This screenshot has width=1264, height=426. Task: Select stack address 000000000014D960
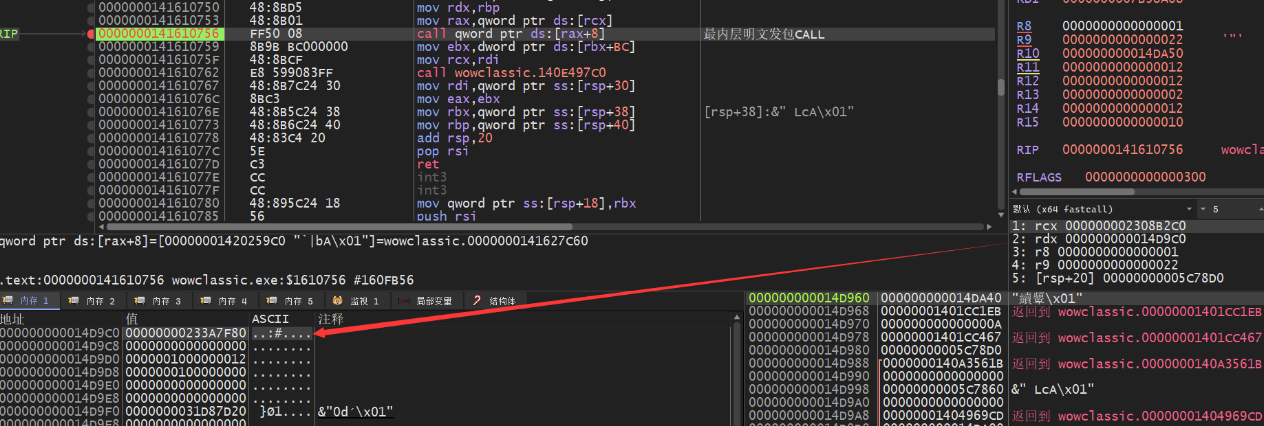tap(810, 298)
